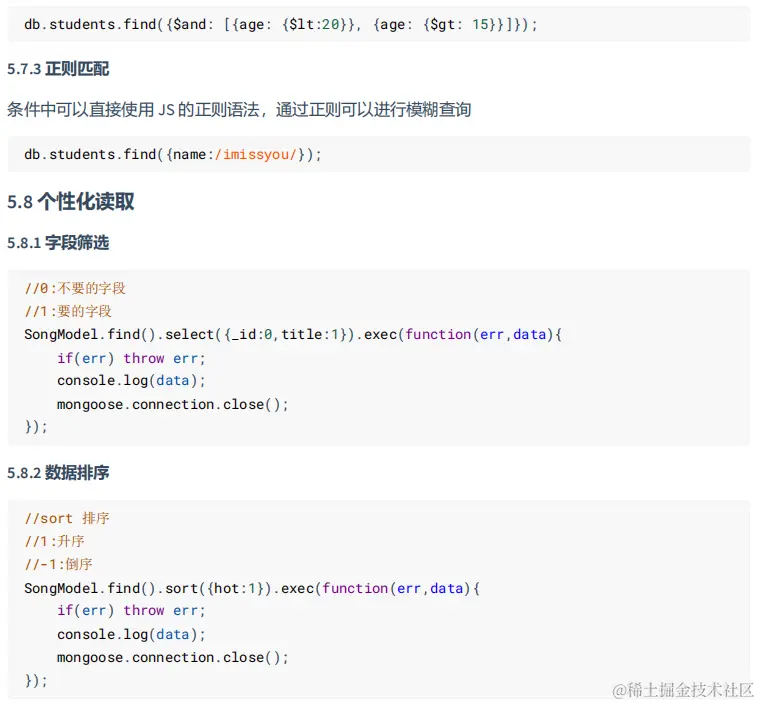The height and width of the screenshot is (705, 760).
Task: Click the $and query code line
Action: [x=280, y=24]
